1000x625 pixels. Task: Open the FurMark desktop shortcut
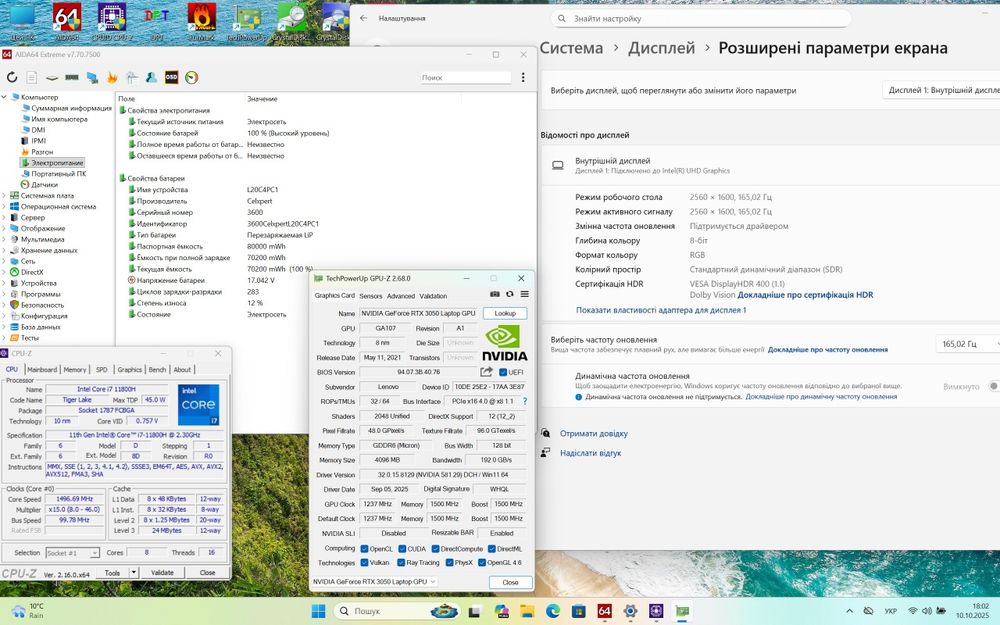click(x=202, y=22)
